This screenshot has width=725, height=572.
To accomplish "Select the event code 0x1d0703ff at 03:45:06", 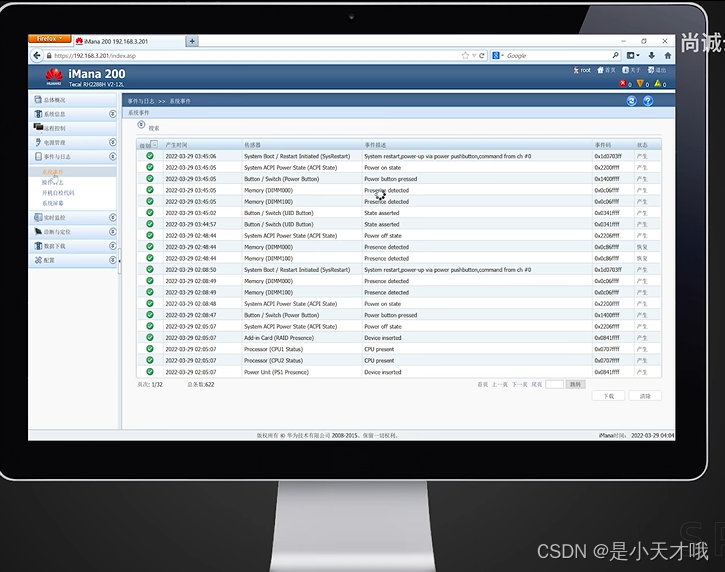I will coord(608,156).
